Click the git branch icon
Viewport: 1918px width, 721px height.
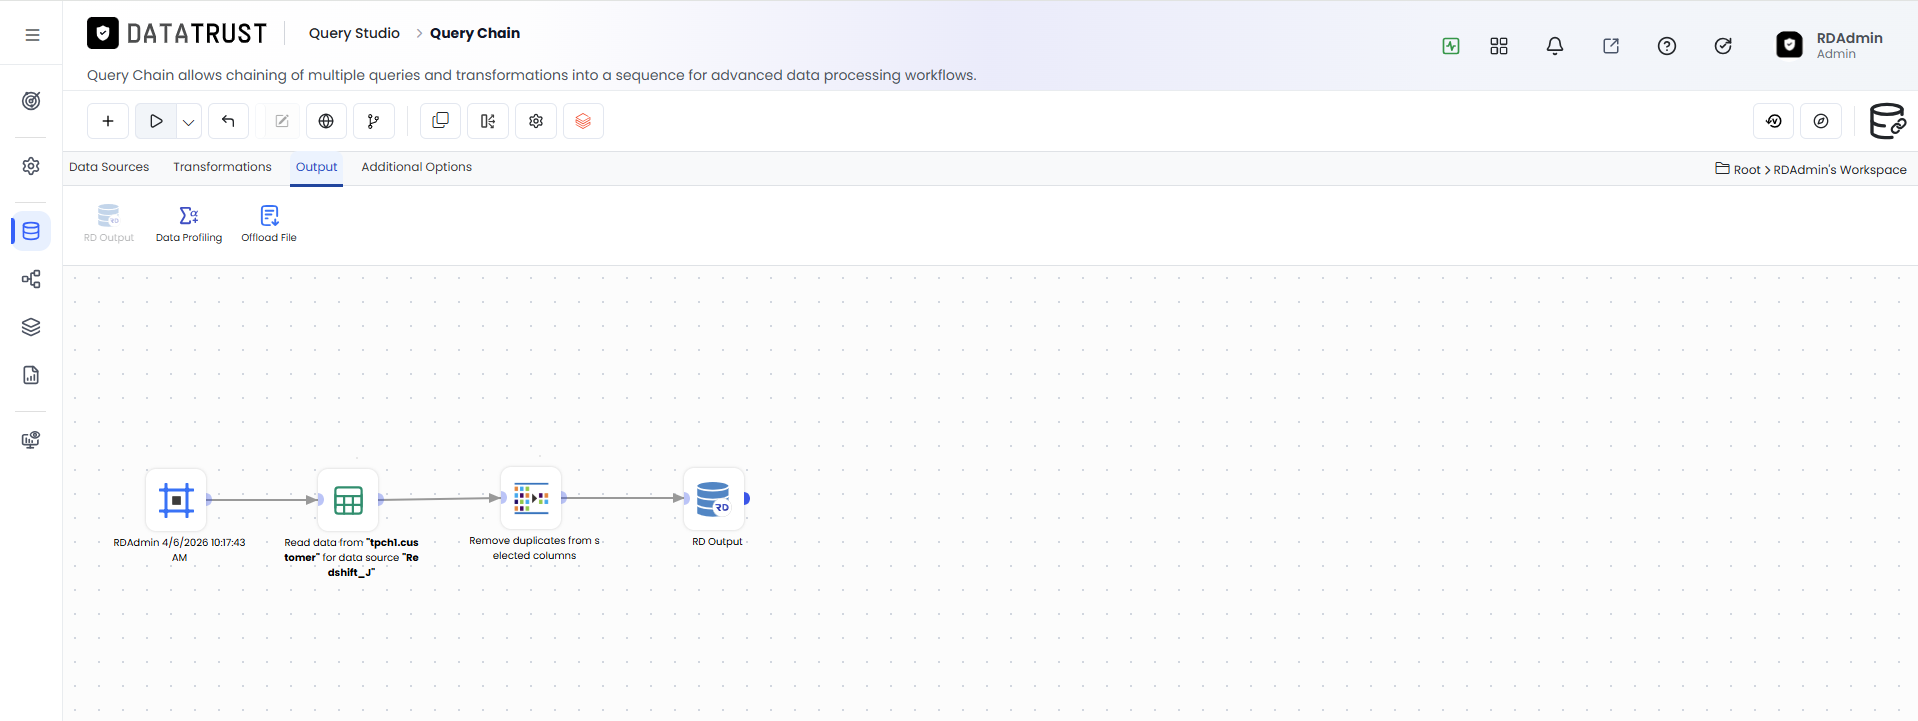[x=373, y=121]
